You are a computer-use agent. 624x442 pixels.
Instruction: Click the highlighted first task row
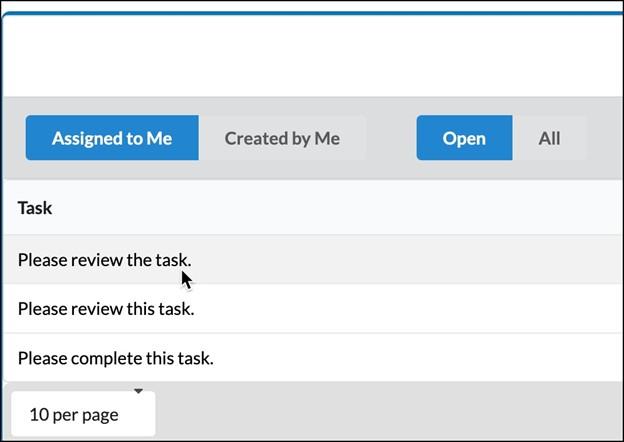pos(313,259)
